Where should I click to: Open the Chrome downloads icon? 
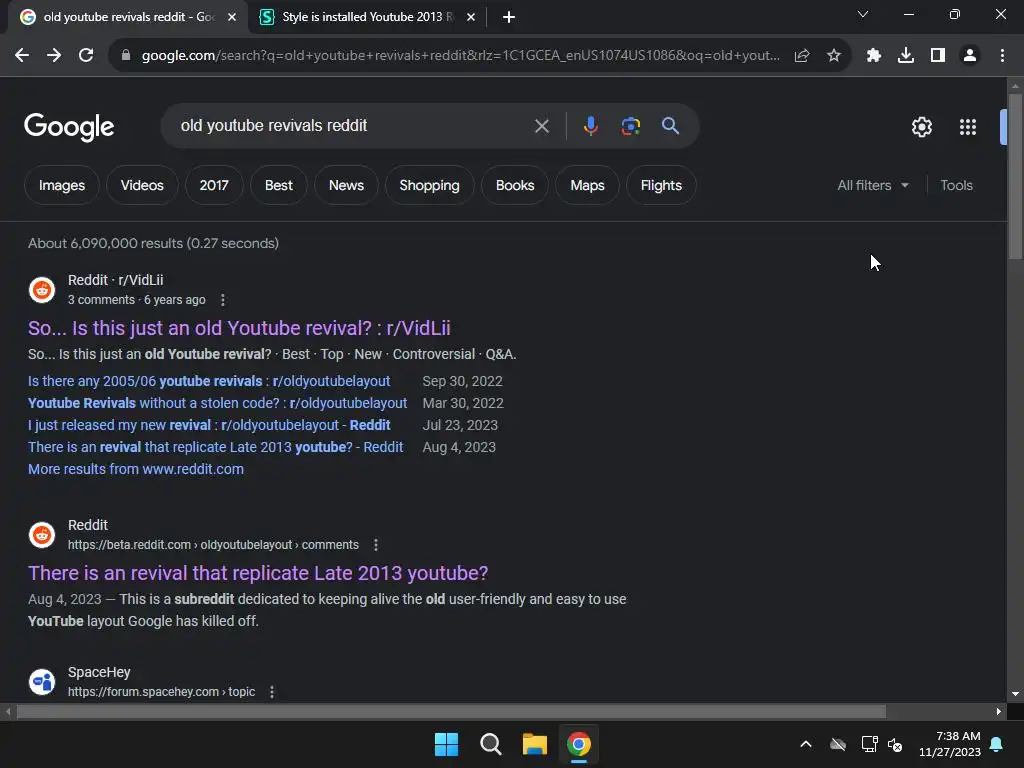[x=906, y=56]
